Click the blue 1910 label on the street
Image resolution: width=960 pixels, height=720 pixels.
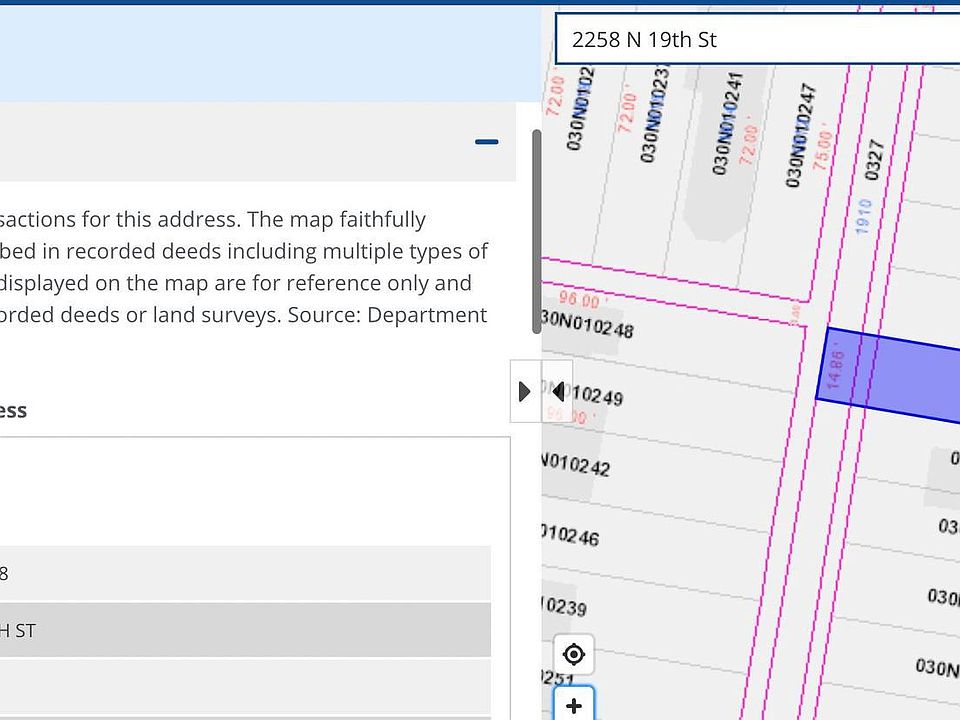click(x=863, y=216)
